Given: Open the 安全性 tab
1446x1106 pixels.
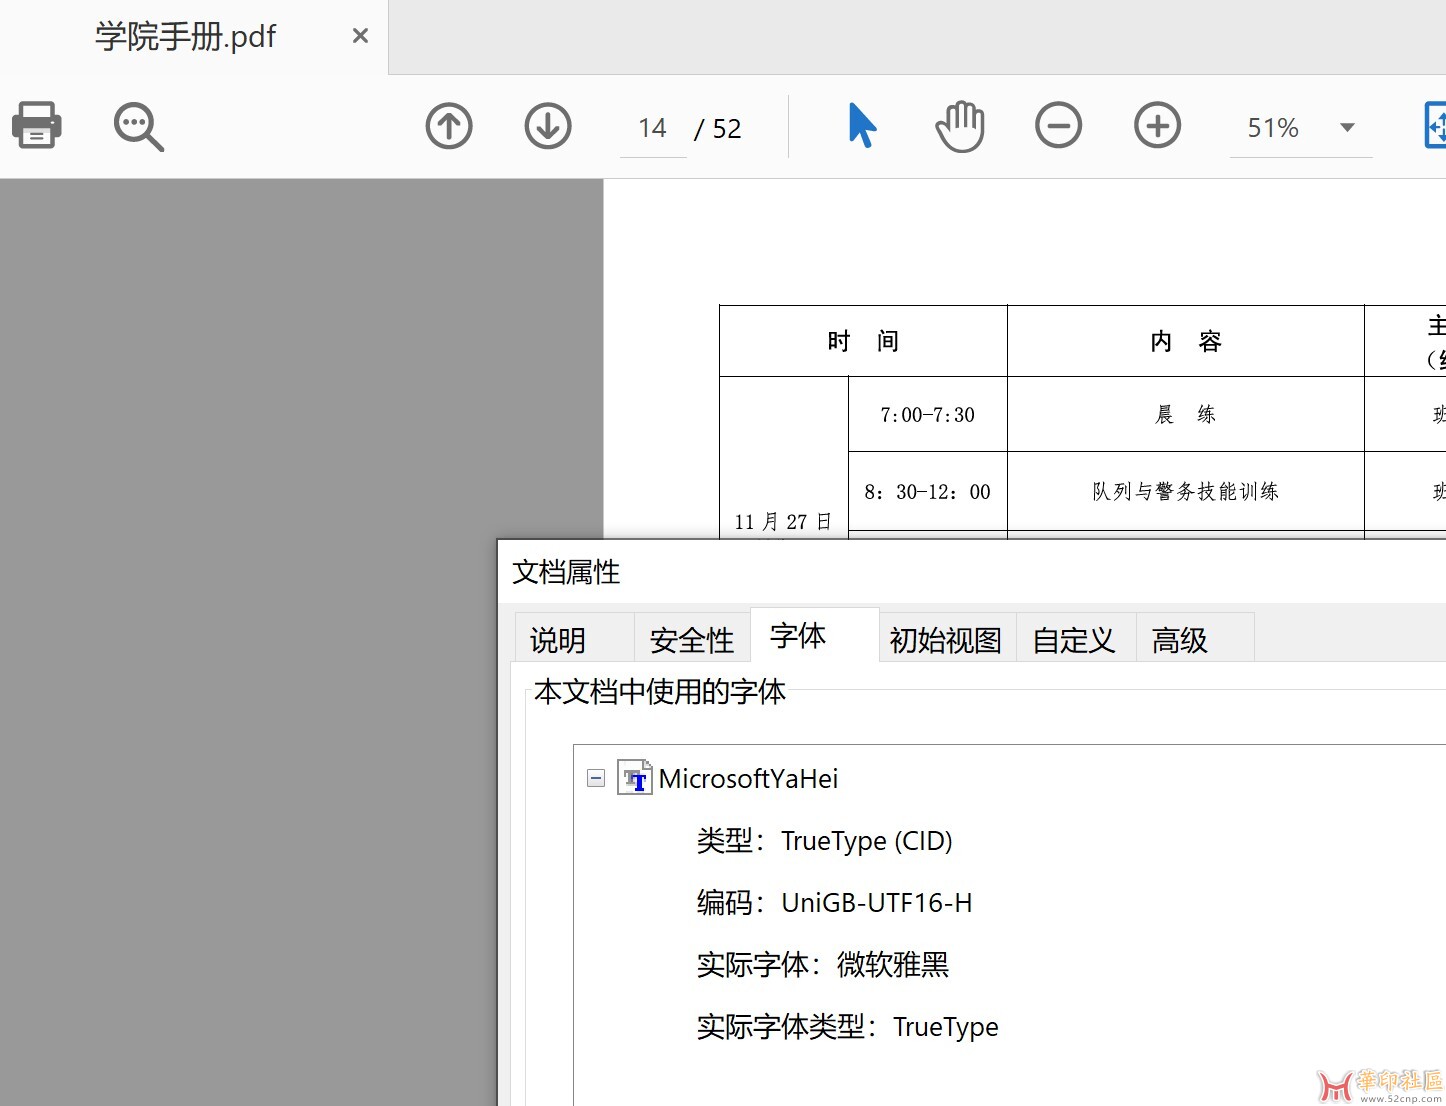Looking at the screenshot, I should click(x=692, y=640).
